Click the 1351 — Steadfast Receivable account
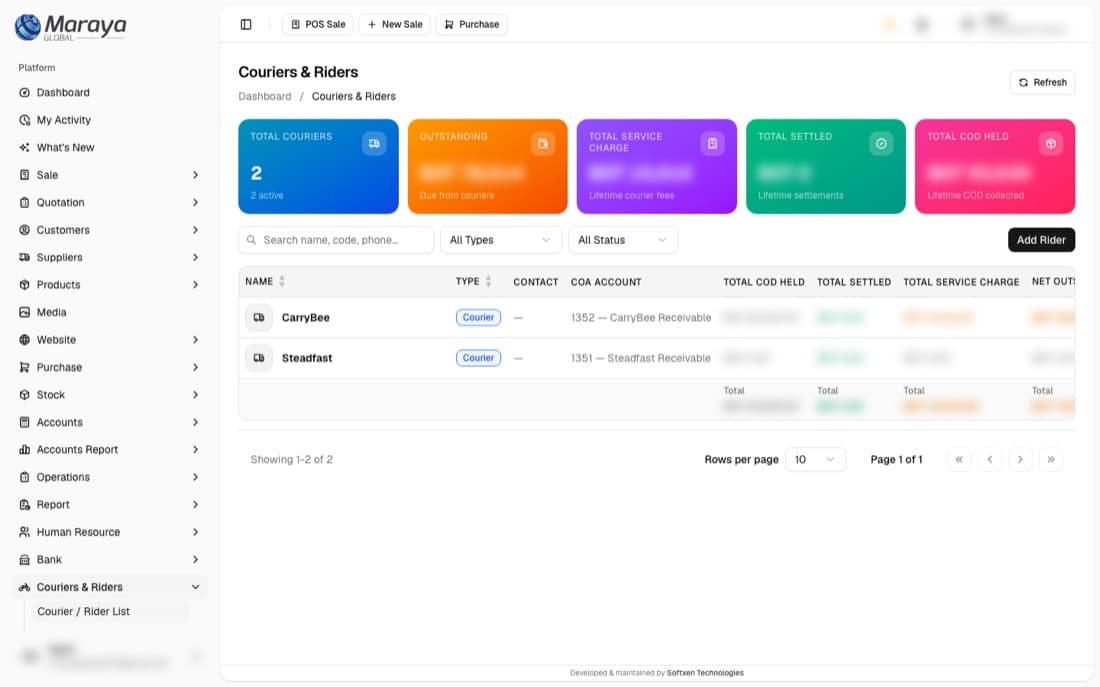Viewport: 1100px width, 687px height. pyautogui.click(x=640, y=358)
